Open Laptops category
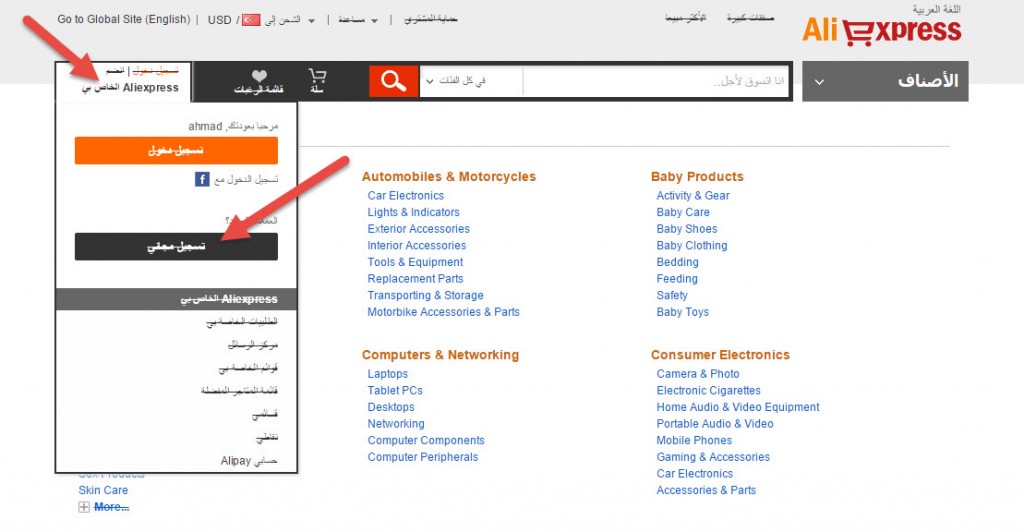 (x=387, y=374)
